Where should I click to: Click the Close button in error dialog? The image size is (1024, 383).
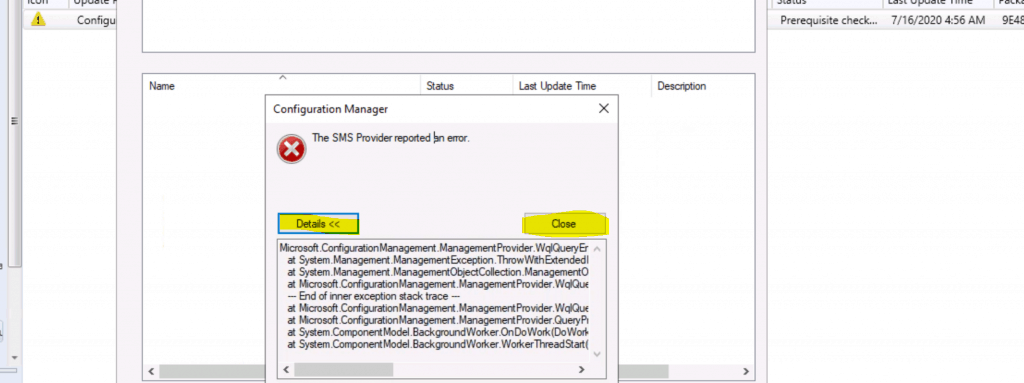tap(564, 224)
